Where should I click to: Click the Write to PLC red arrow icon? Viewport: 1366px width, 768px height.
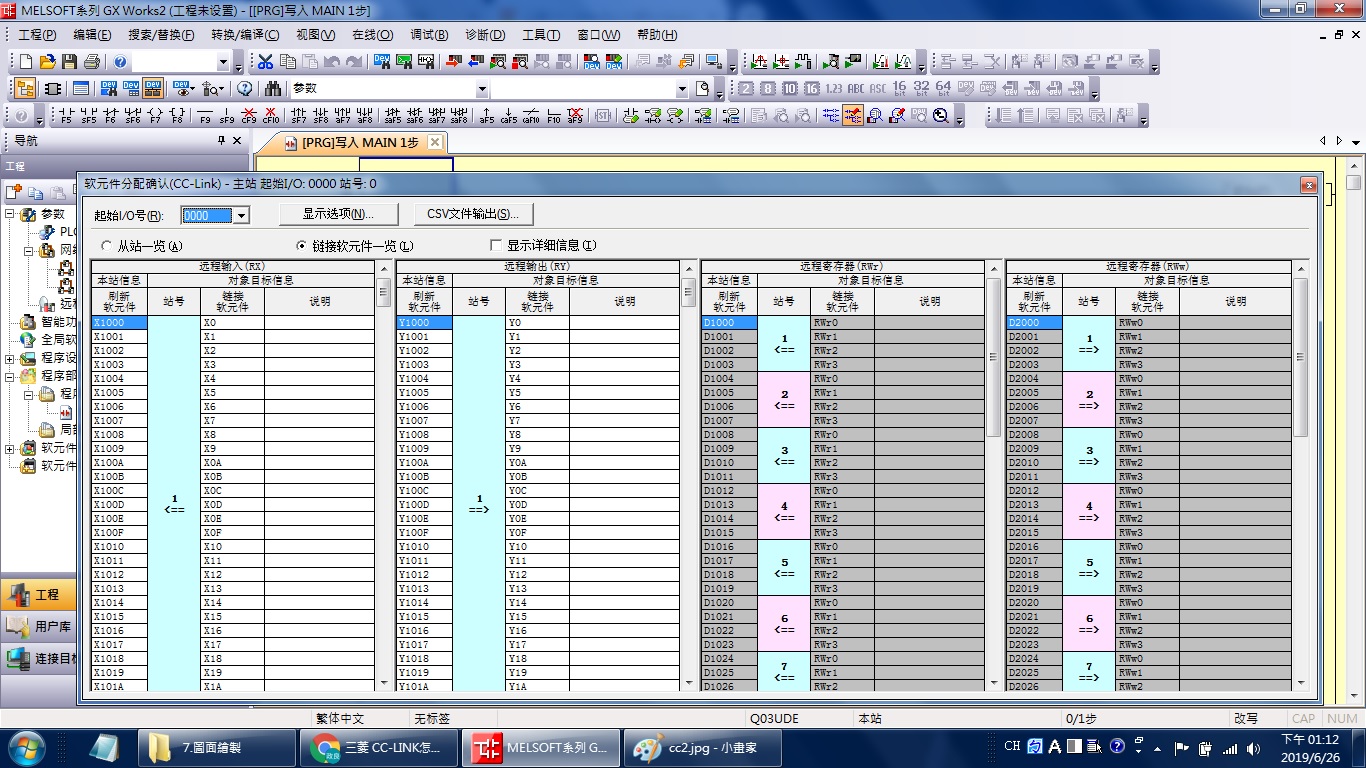[x=453, y=62]
